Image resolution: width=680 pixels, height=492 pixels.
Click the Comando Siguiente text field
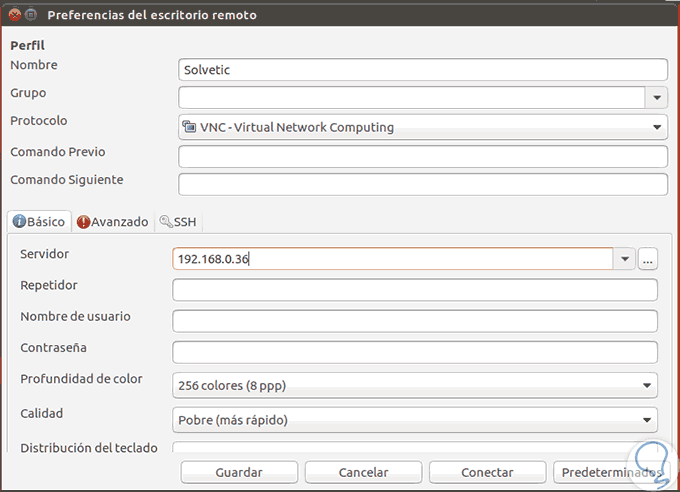coord(422,184)
